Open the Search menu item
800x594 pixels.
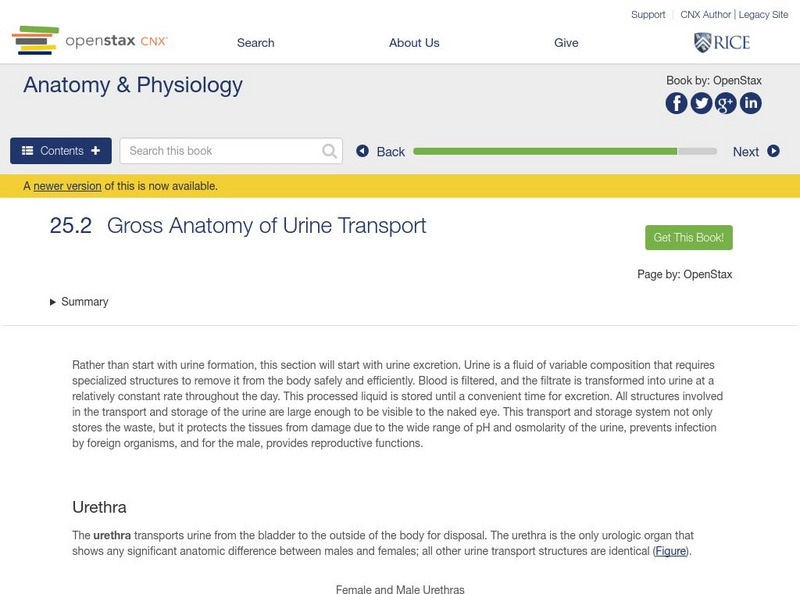[x=256, y=43]
